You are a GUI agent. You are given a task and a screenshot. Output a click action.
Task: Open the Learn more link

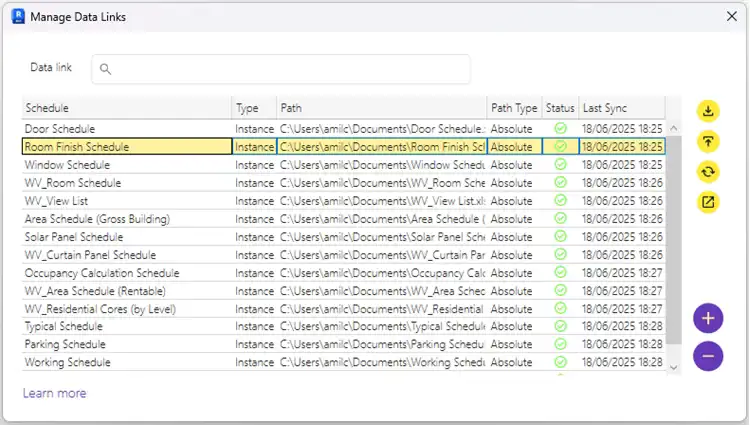54,393
